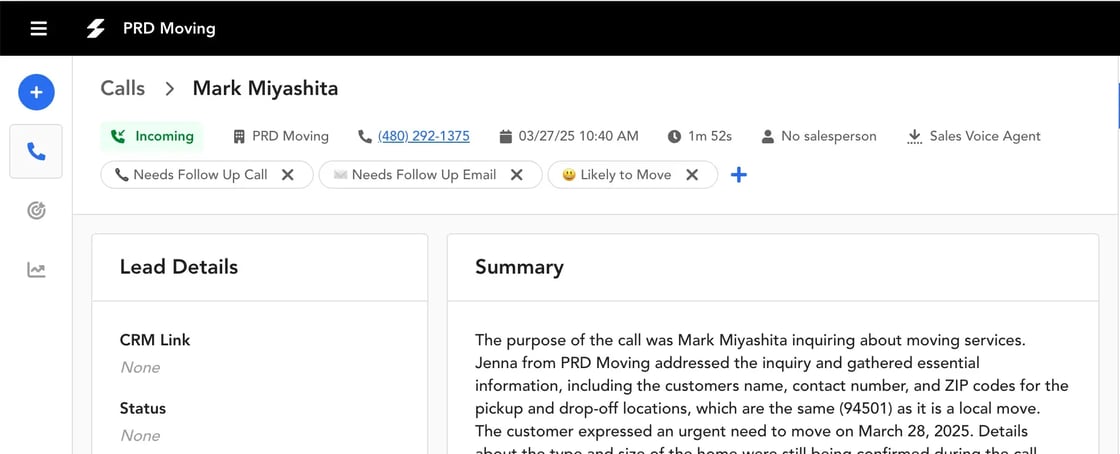Click the phone handset icon beside the number
This screenshot has height=454, width=1120.
(x=365, y=136)
